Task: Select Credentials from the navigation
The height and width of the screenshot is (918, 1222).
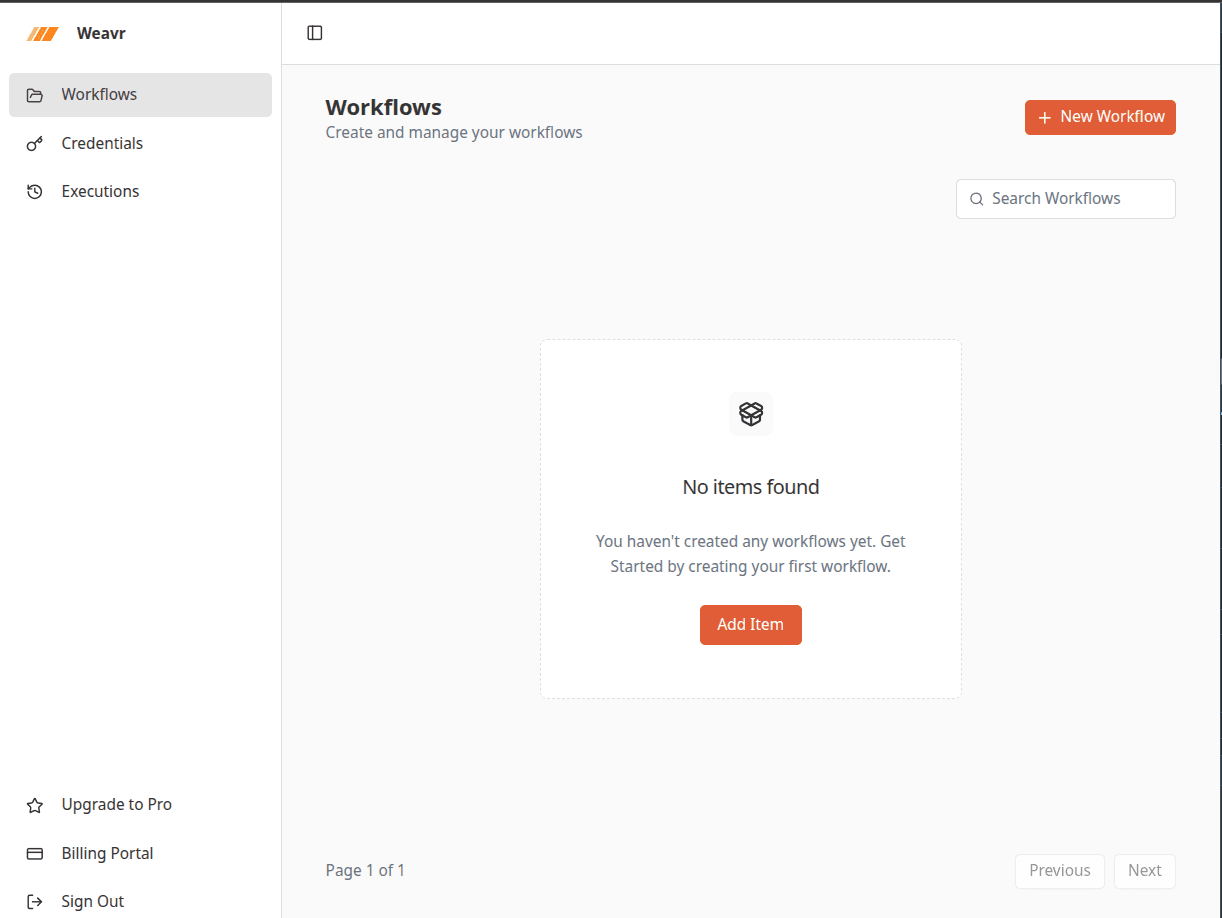Action: 103,143
